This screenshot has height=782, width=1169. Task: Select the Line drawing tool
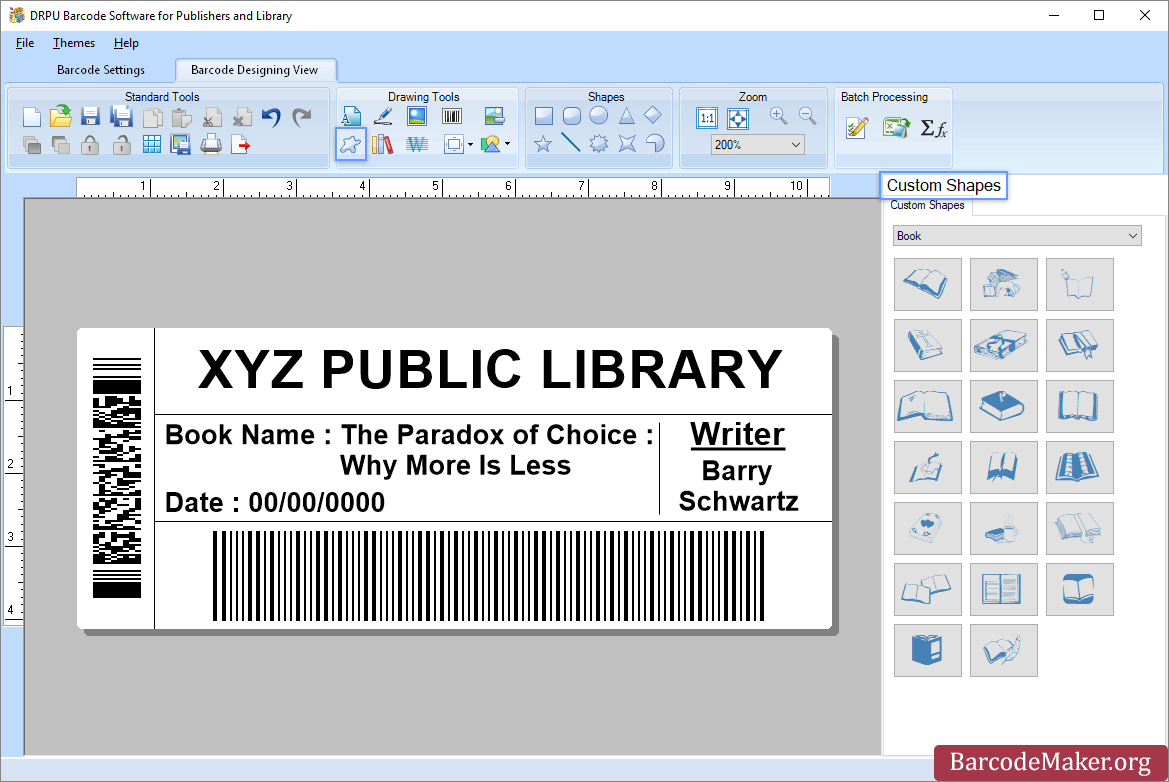571,142
